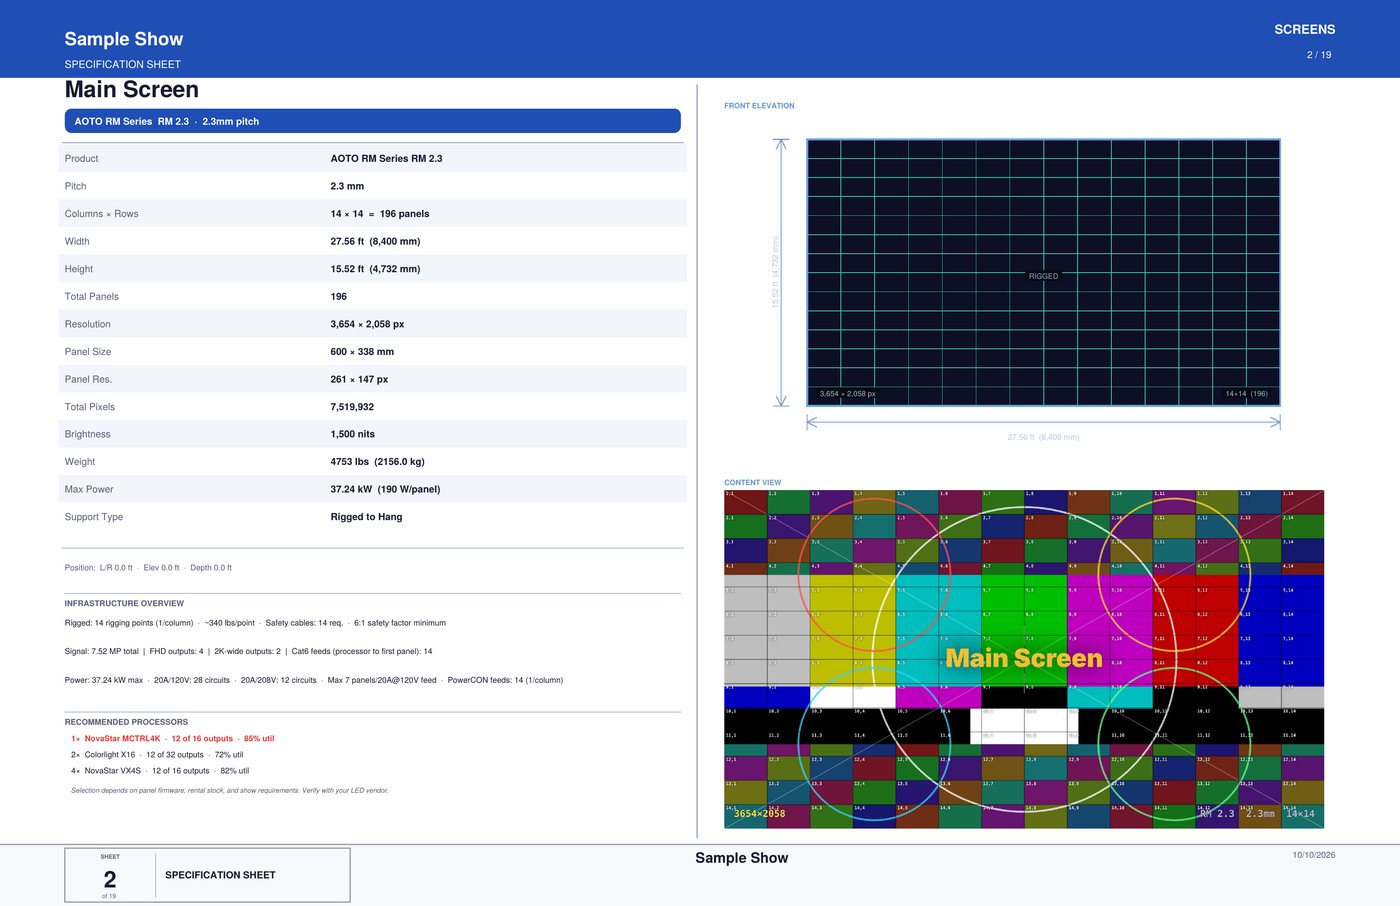Click the horizontal width dimension '27.56 ft (8,400 mm)'
Screen dimensions: 1400x906
pos(1043,437)
